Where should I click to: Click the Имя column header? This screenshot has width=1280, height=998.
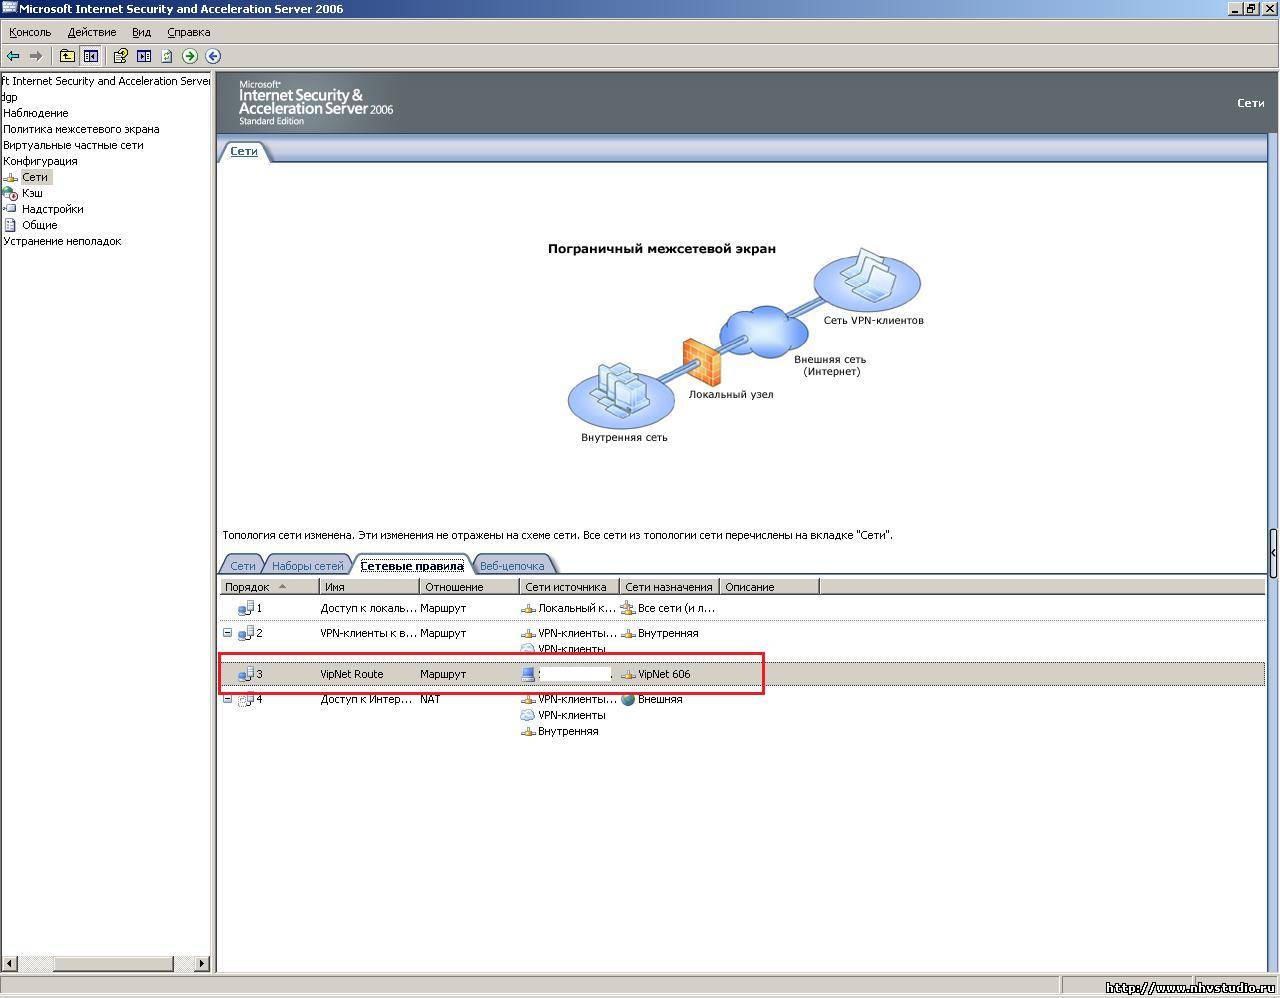tap(370, 587)
